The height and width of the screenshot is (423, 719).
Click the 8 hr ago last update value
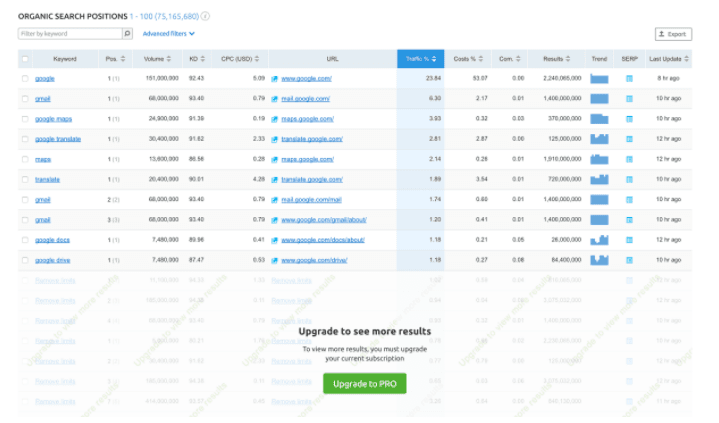(668, 78)
